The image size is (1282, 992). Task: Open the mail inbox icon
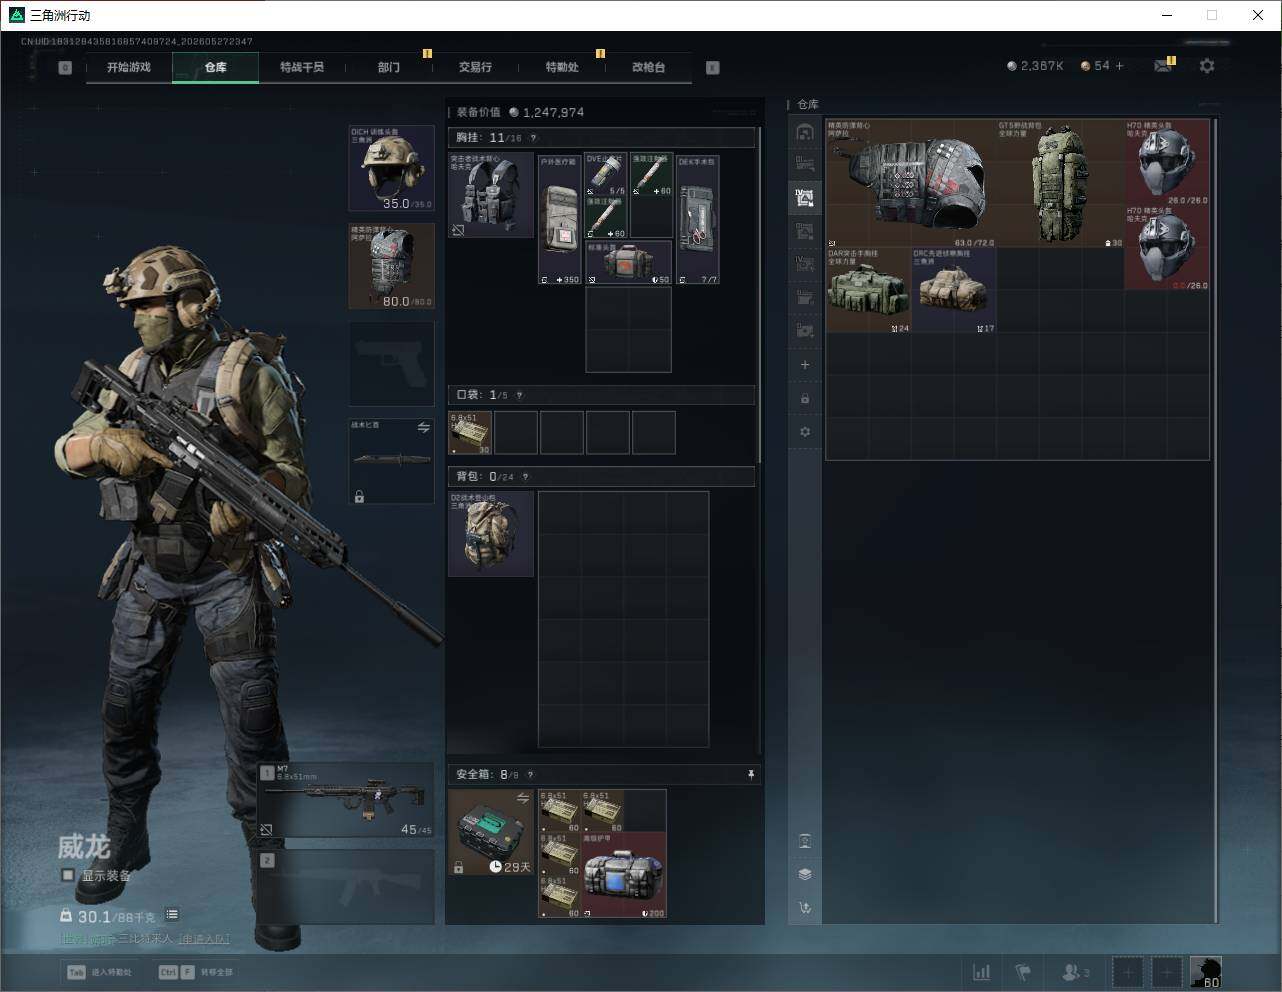(x=1163, y=66)
